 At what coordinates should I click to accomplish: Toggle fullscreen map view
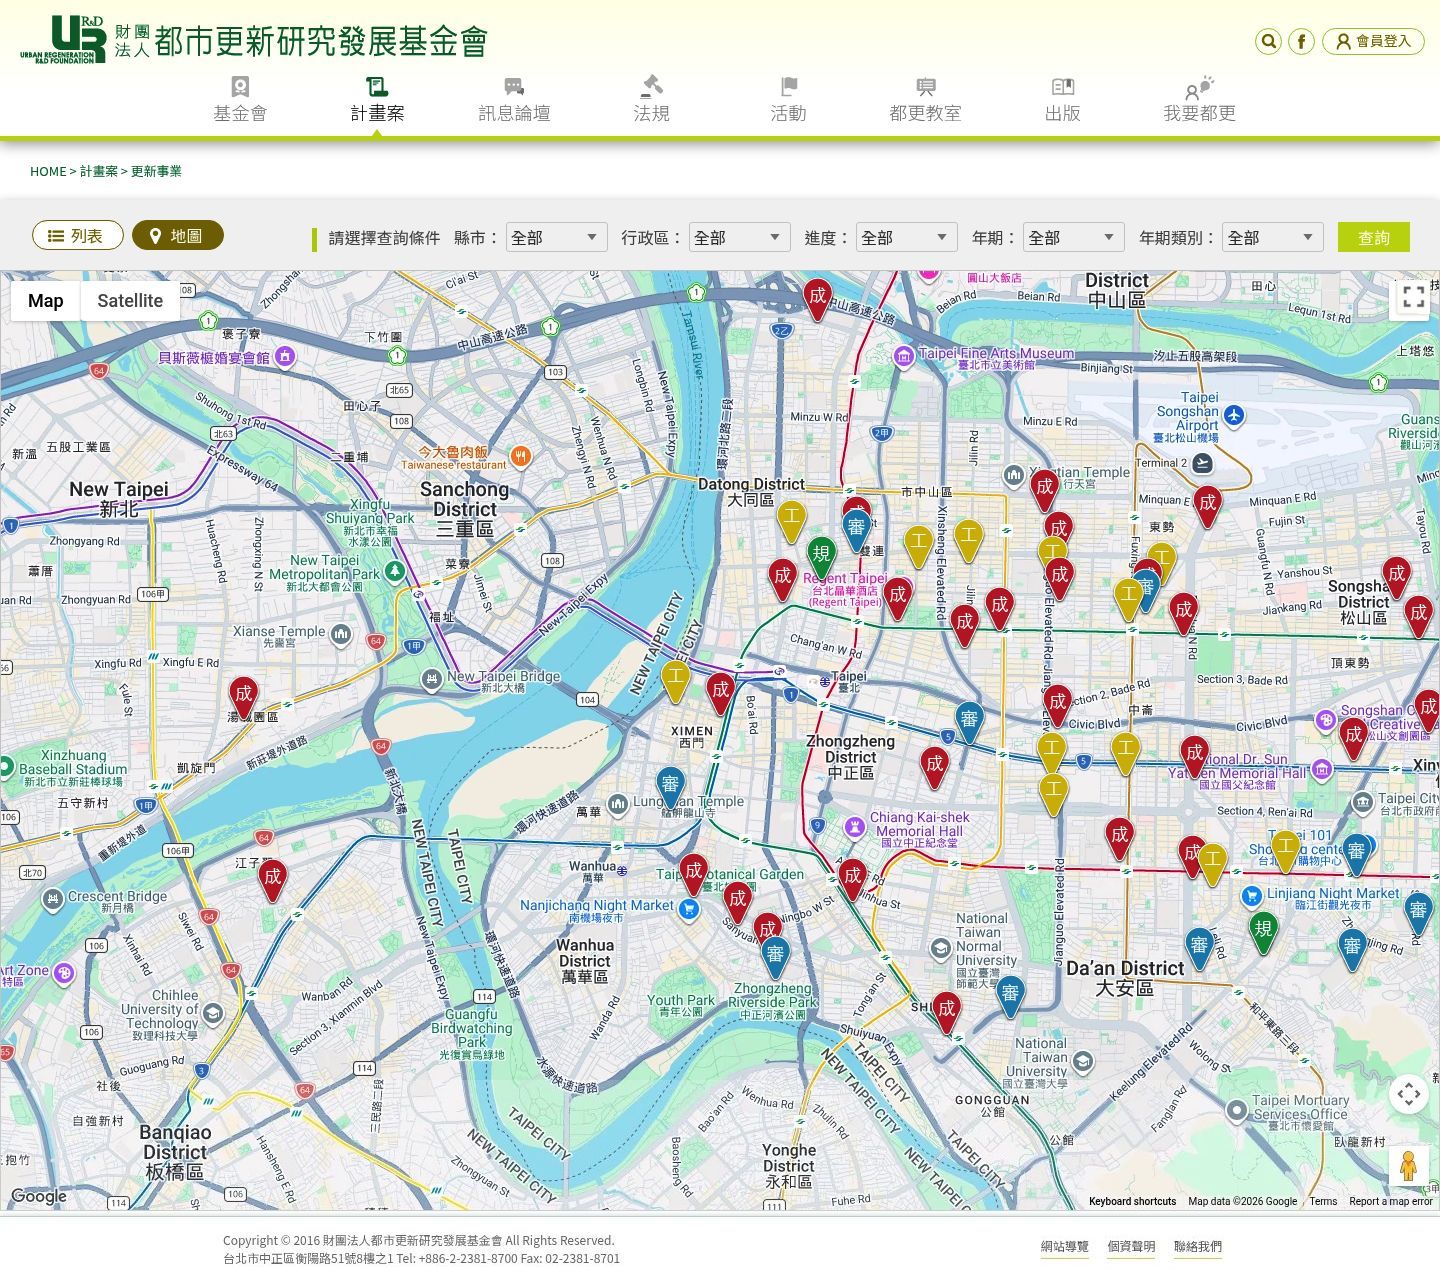tap(1413, 297)
